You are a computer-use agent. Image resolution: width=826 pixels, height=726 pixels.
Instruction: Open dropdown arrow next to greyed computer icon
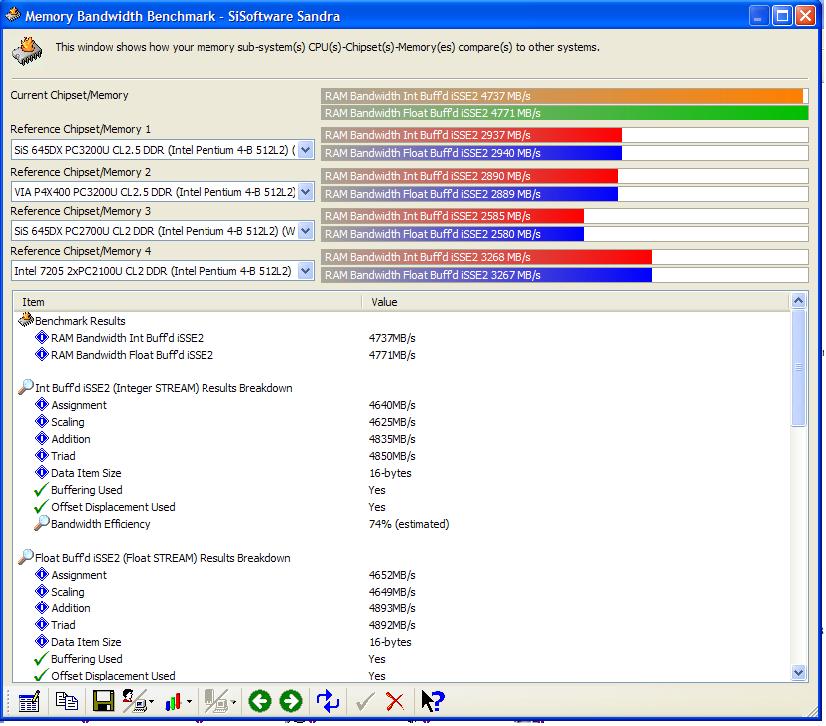click(x=233, y=702)
